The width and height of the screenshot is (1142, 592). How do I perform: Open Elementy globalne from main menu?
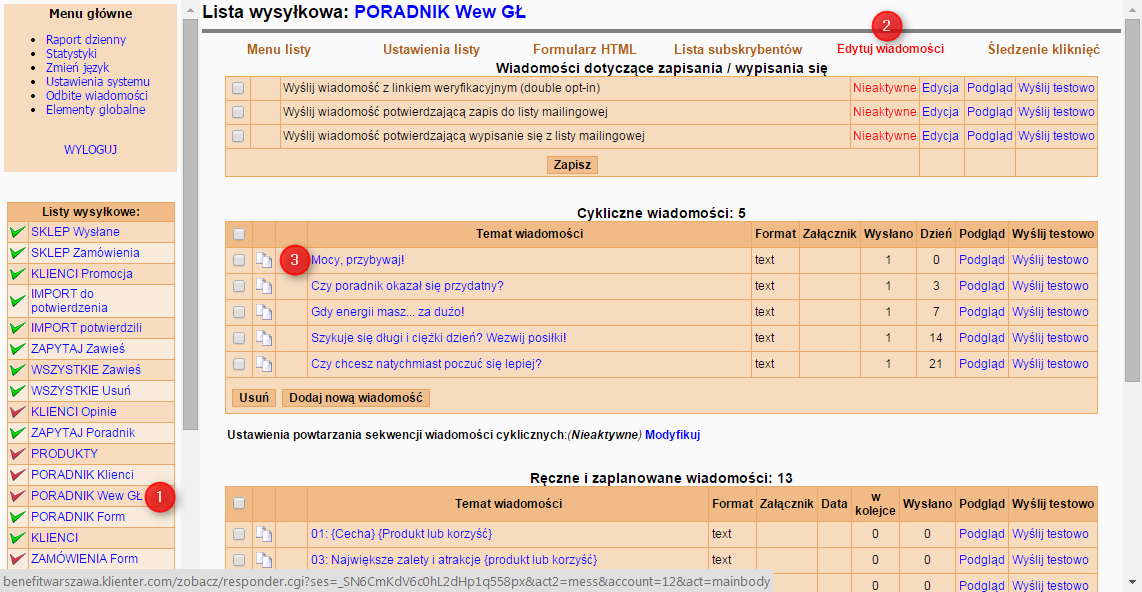(x=95, y=110)
